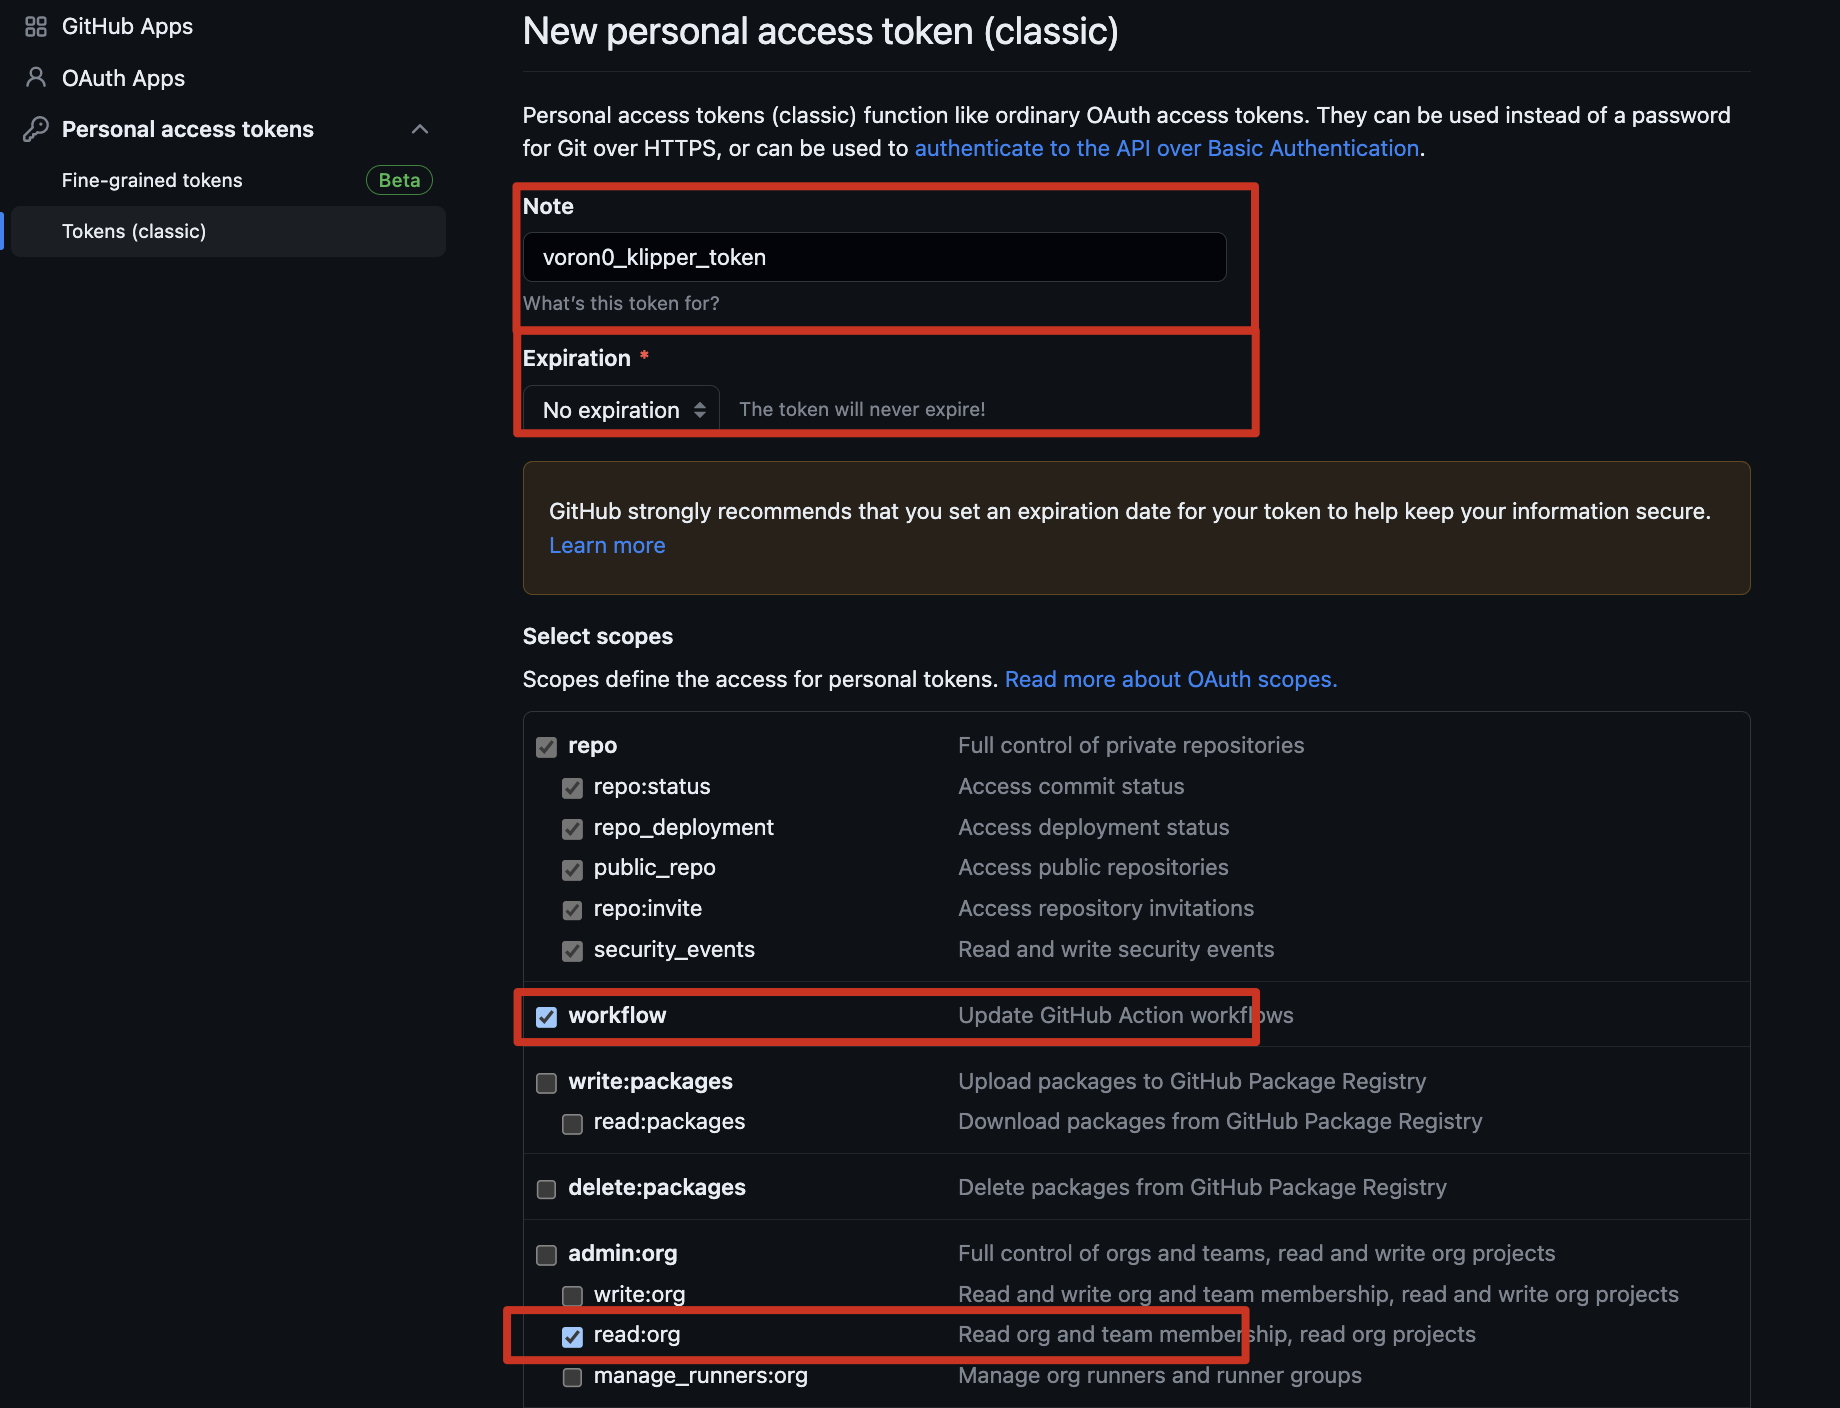Open Read more about OAuth scopes
This screenshot has width=1840, height=1408.
click(1170, 679)
